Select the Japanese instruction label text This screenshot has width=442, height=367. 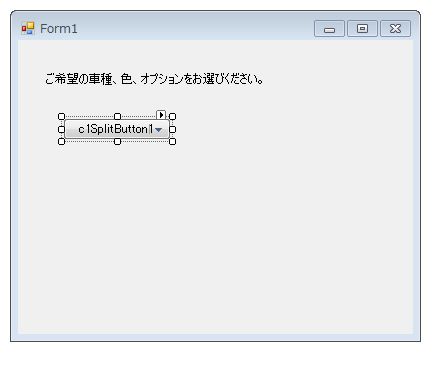click(x=154, y=79)
